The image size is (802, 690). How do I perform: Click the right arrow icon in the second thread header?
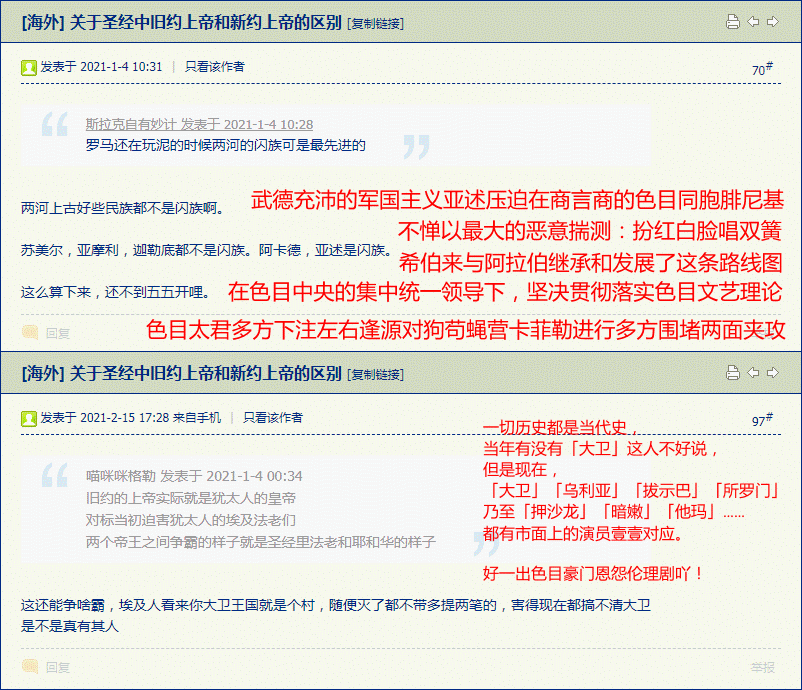772,372
